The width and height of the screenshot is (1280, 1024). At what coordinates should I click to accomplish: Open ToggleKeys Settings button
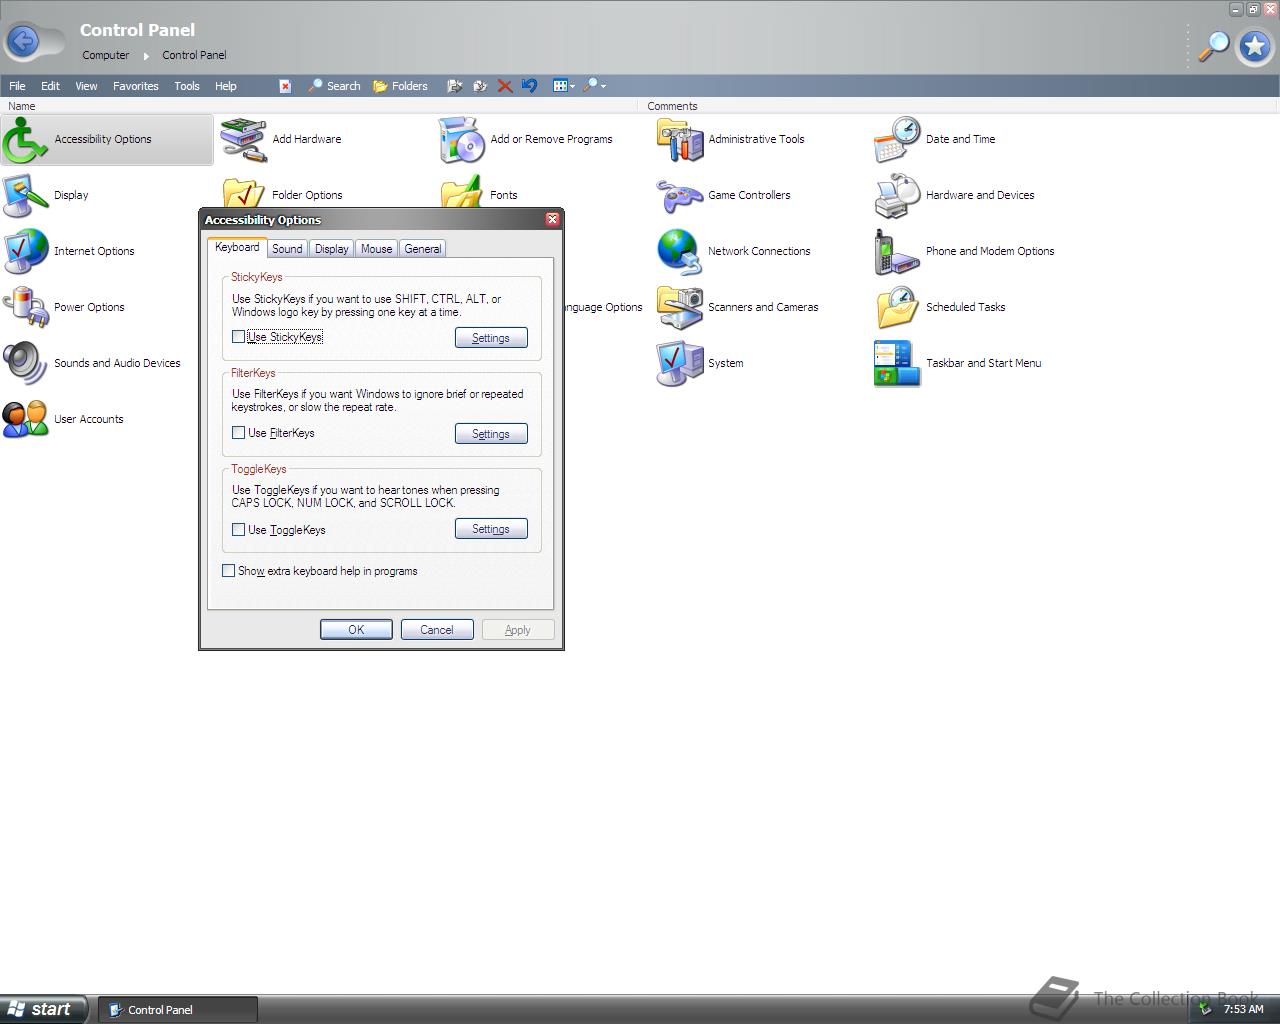(491, 529)
